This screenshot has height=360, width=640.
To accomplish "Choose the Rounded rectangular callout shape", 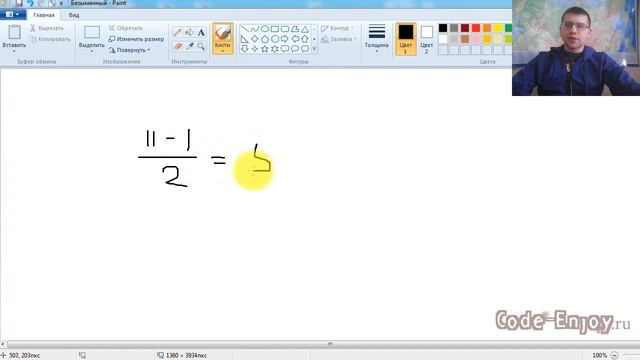I will click(x=285, y=49).
